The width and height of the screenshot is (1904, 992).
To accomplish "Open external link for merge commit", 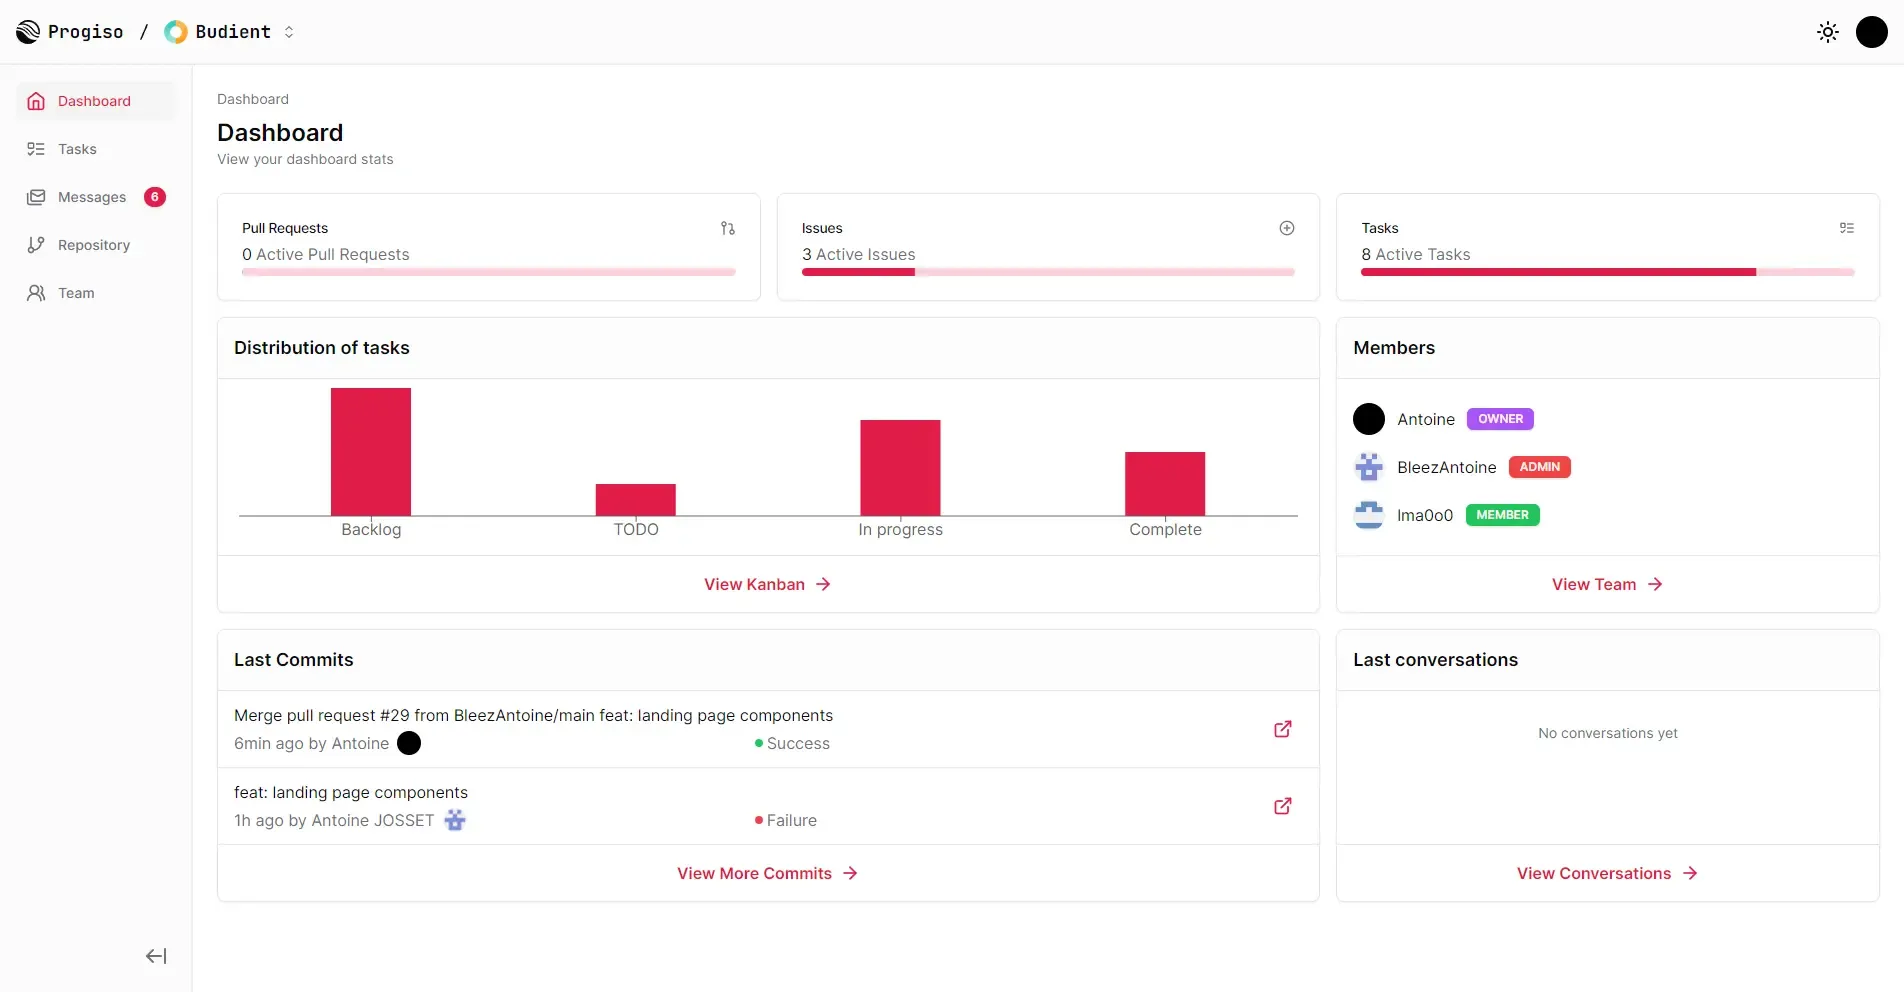I will (1282, 729).
